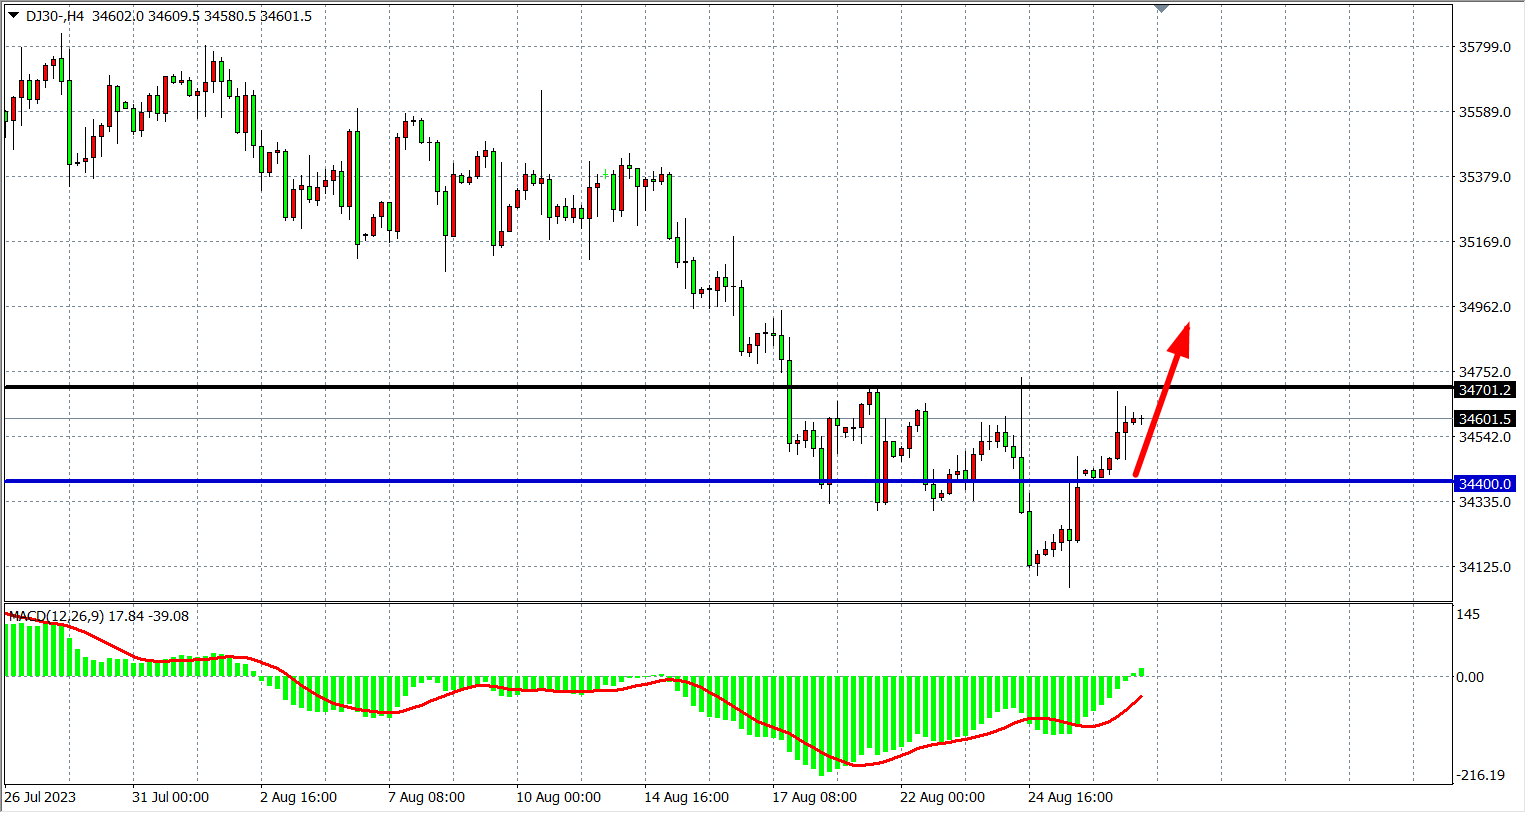Click the 35799.0 price scale label
The width and height of the screenshot is (1526, 813).
pyautogui.click(x=1484, y=47)
